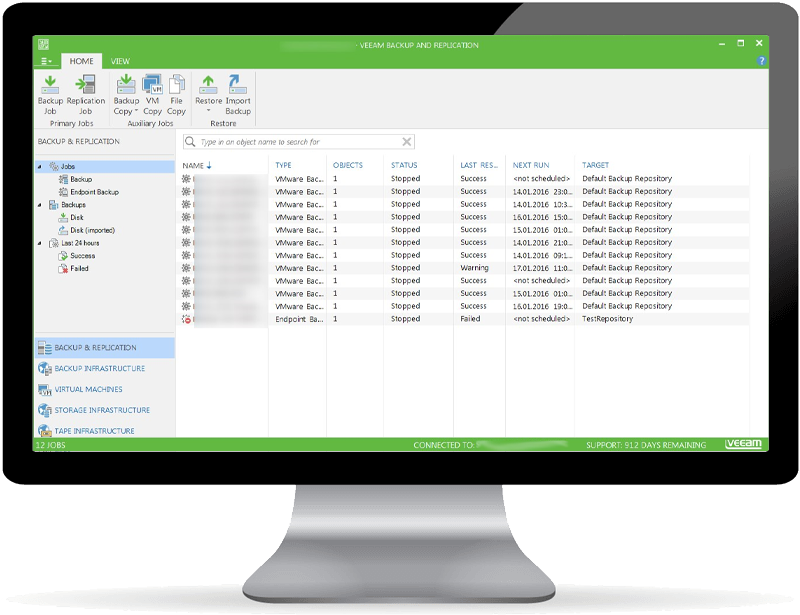The width and height of the screenshot is (800, 615).
Task: Select Jobs in the tree
Action: click(68, 166)
